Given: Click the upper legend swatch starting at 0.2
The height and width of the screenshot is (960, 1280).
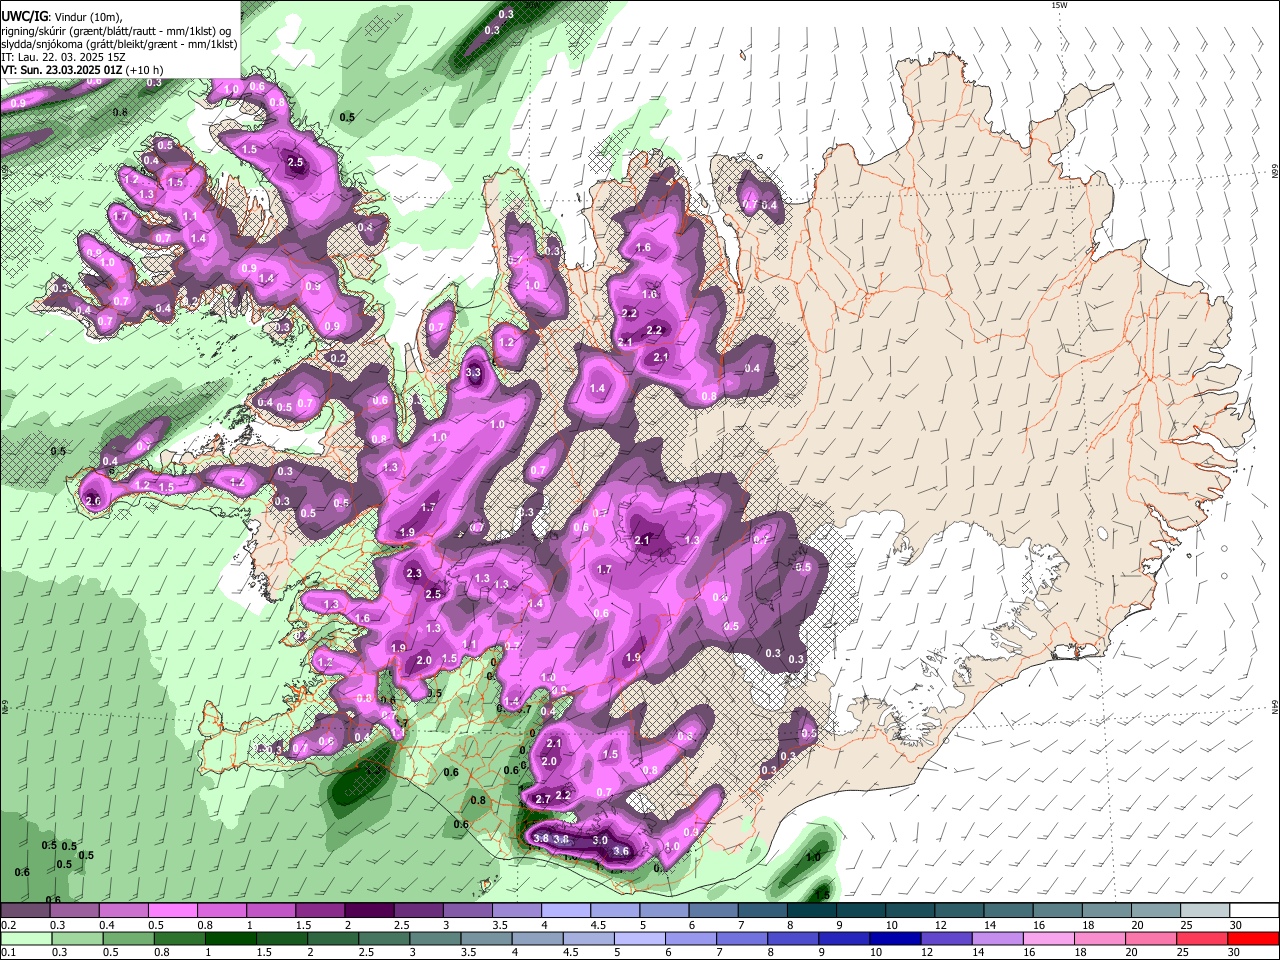Looking at the screenshot, I should [25, 911].
